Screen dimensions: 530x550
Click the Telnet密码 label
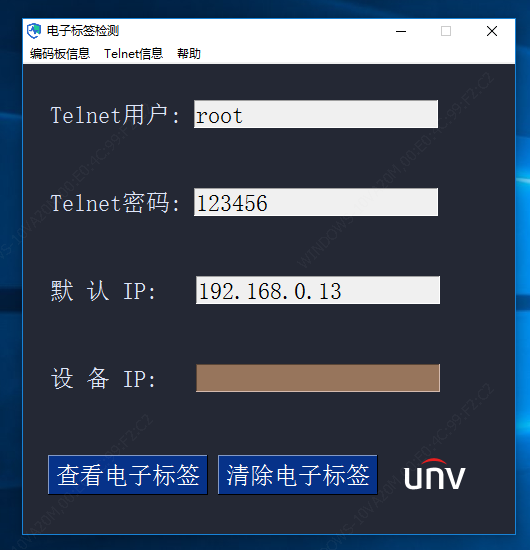pos(115,203)
